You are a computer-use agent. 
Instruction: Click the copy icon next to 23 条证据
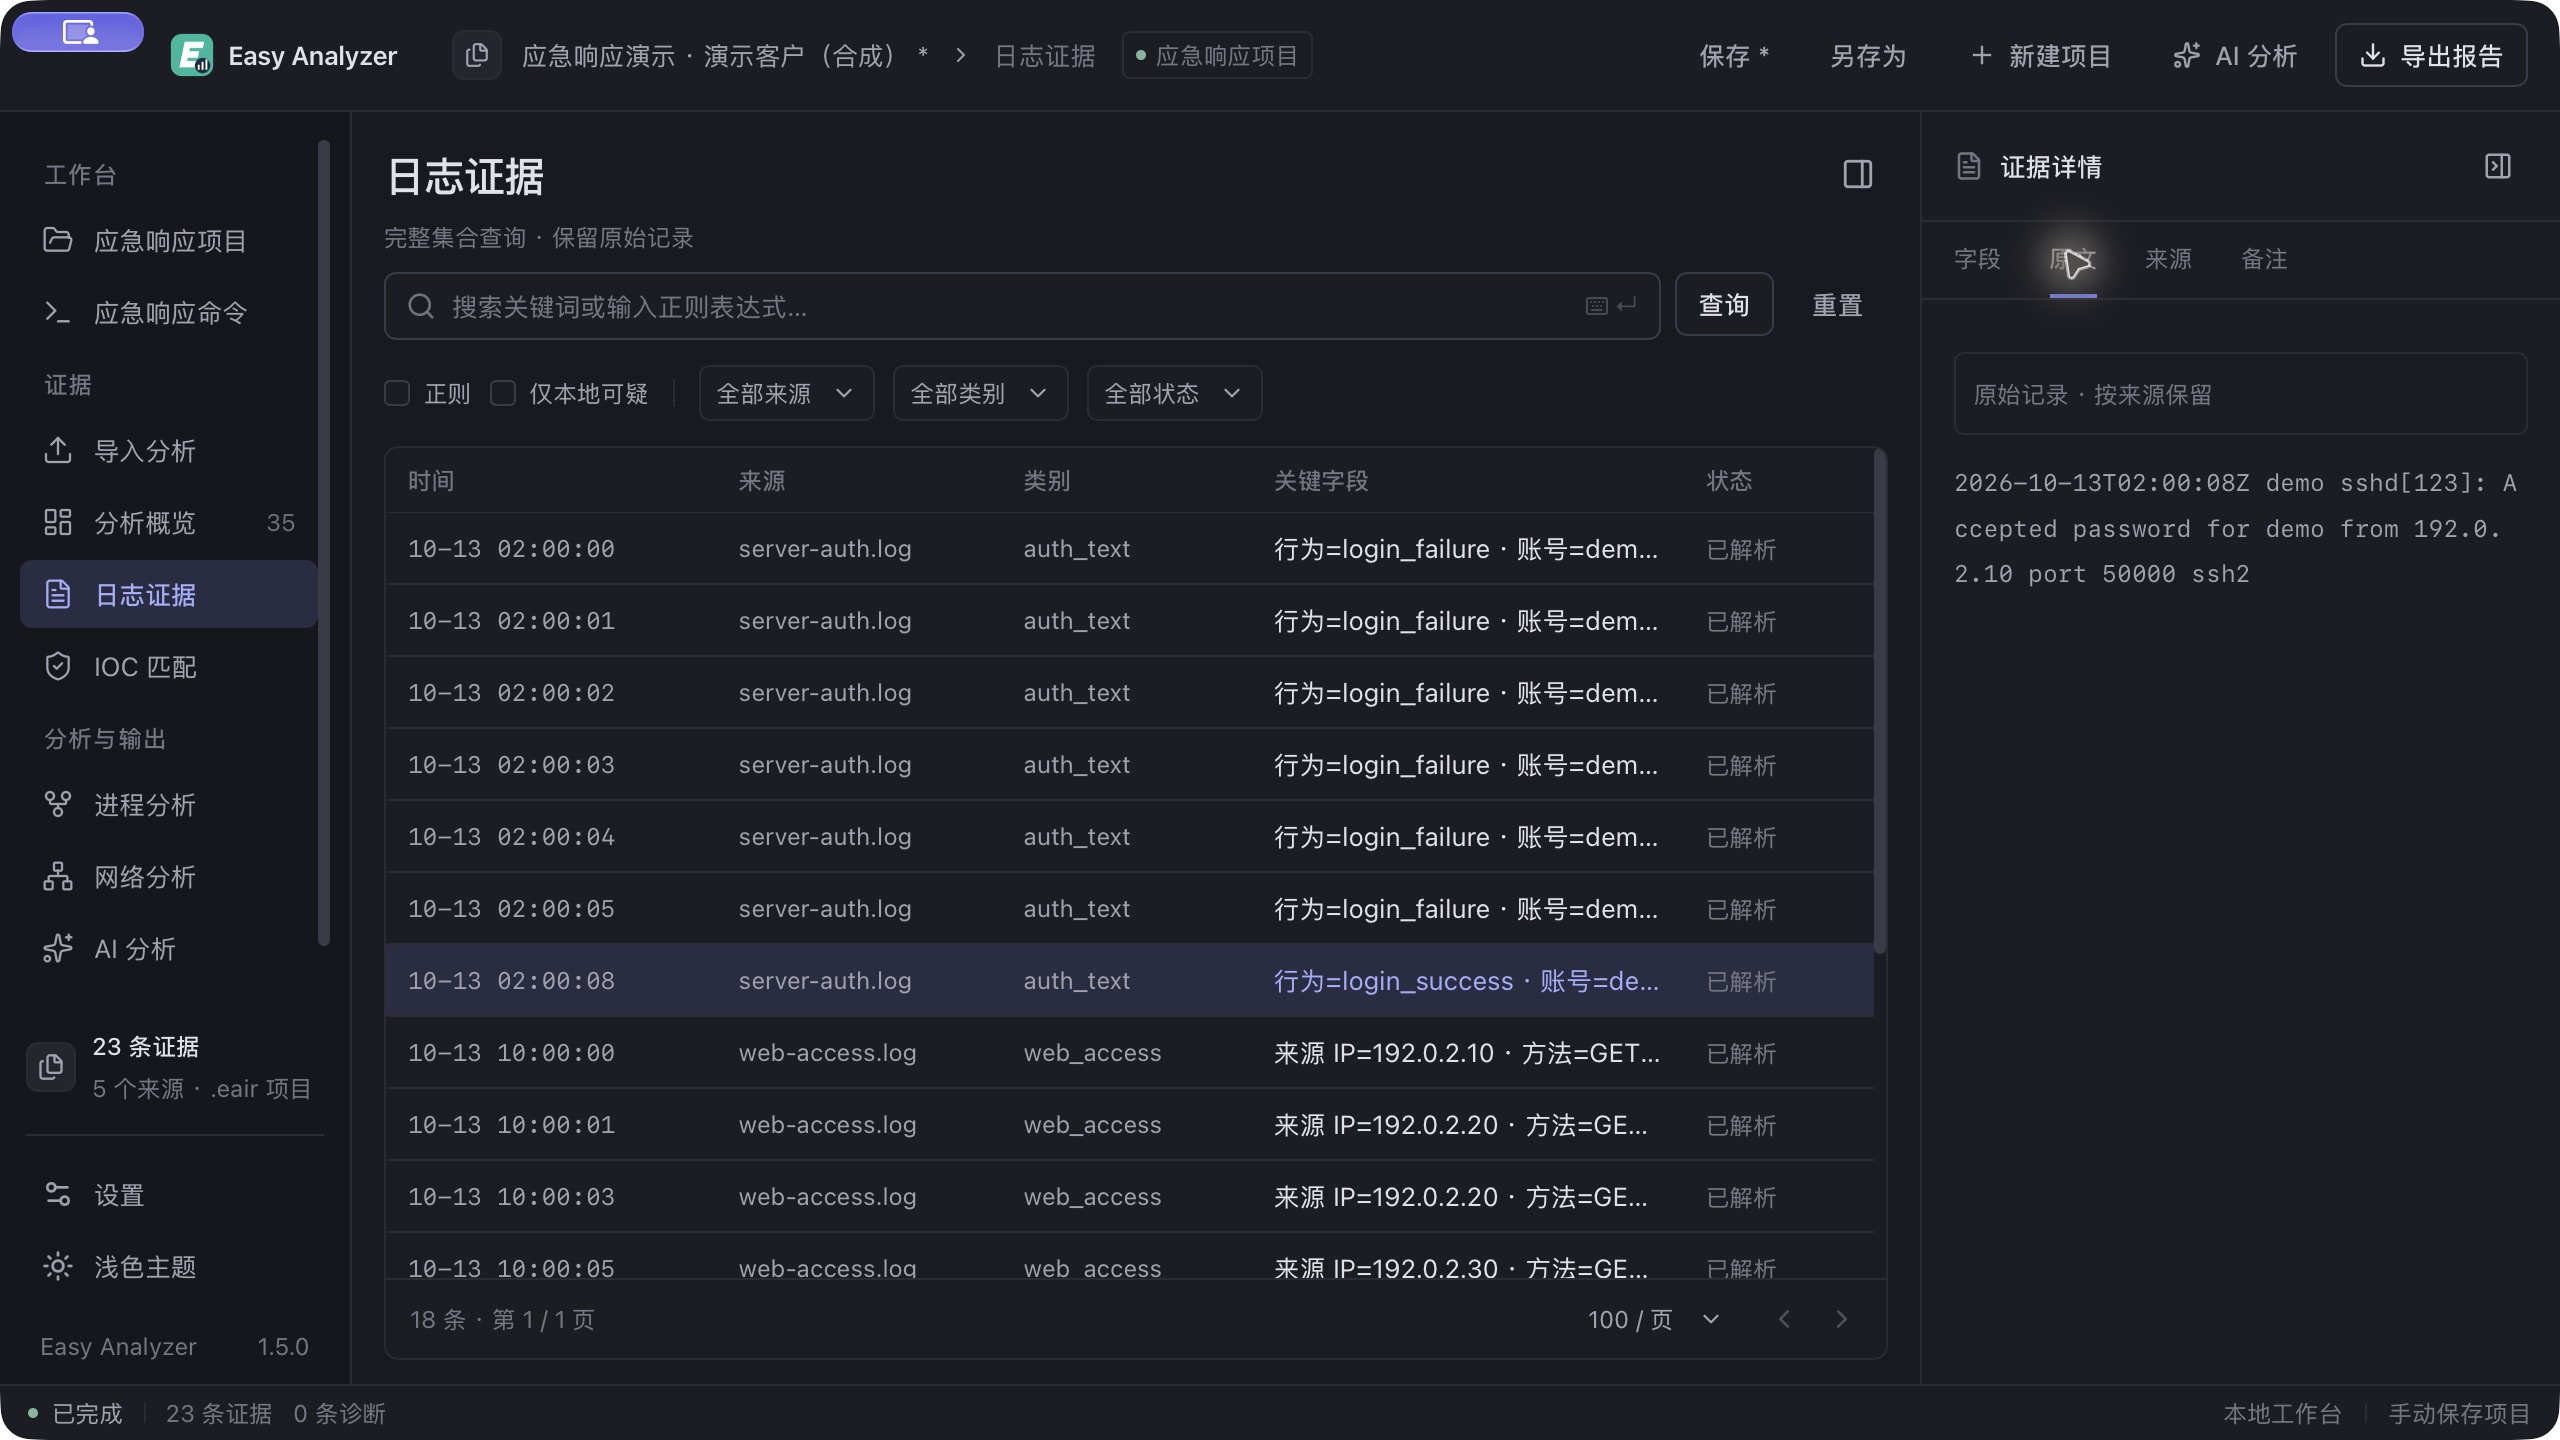(51, 1067)
